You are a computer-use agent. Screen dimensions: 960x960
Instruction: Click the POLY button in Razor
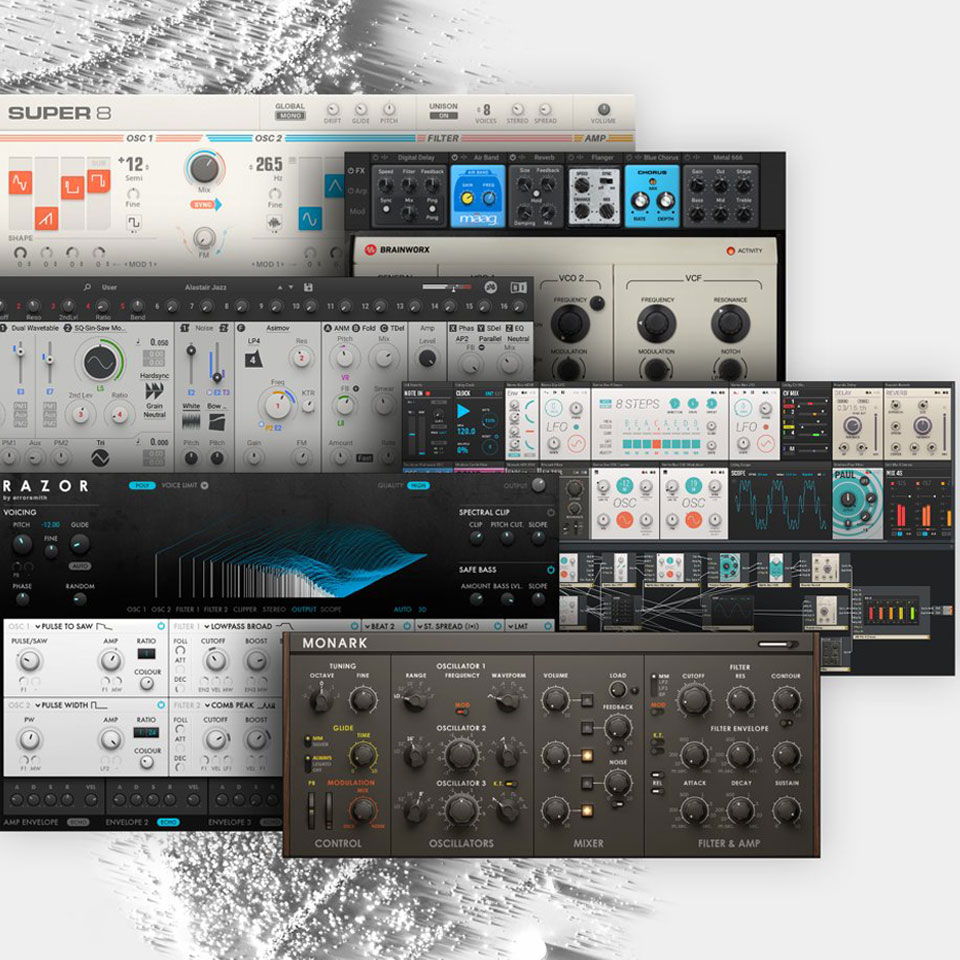(142, 486)
